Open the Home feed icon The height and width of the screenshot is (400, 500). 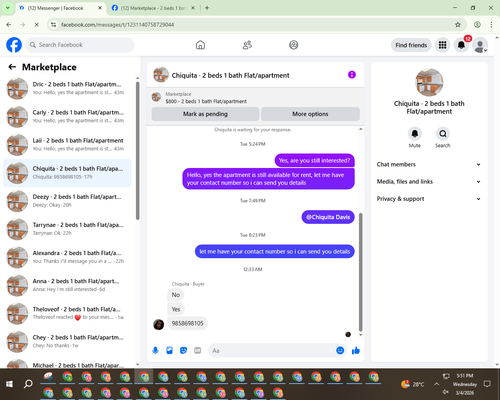[200, 45]
